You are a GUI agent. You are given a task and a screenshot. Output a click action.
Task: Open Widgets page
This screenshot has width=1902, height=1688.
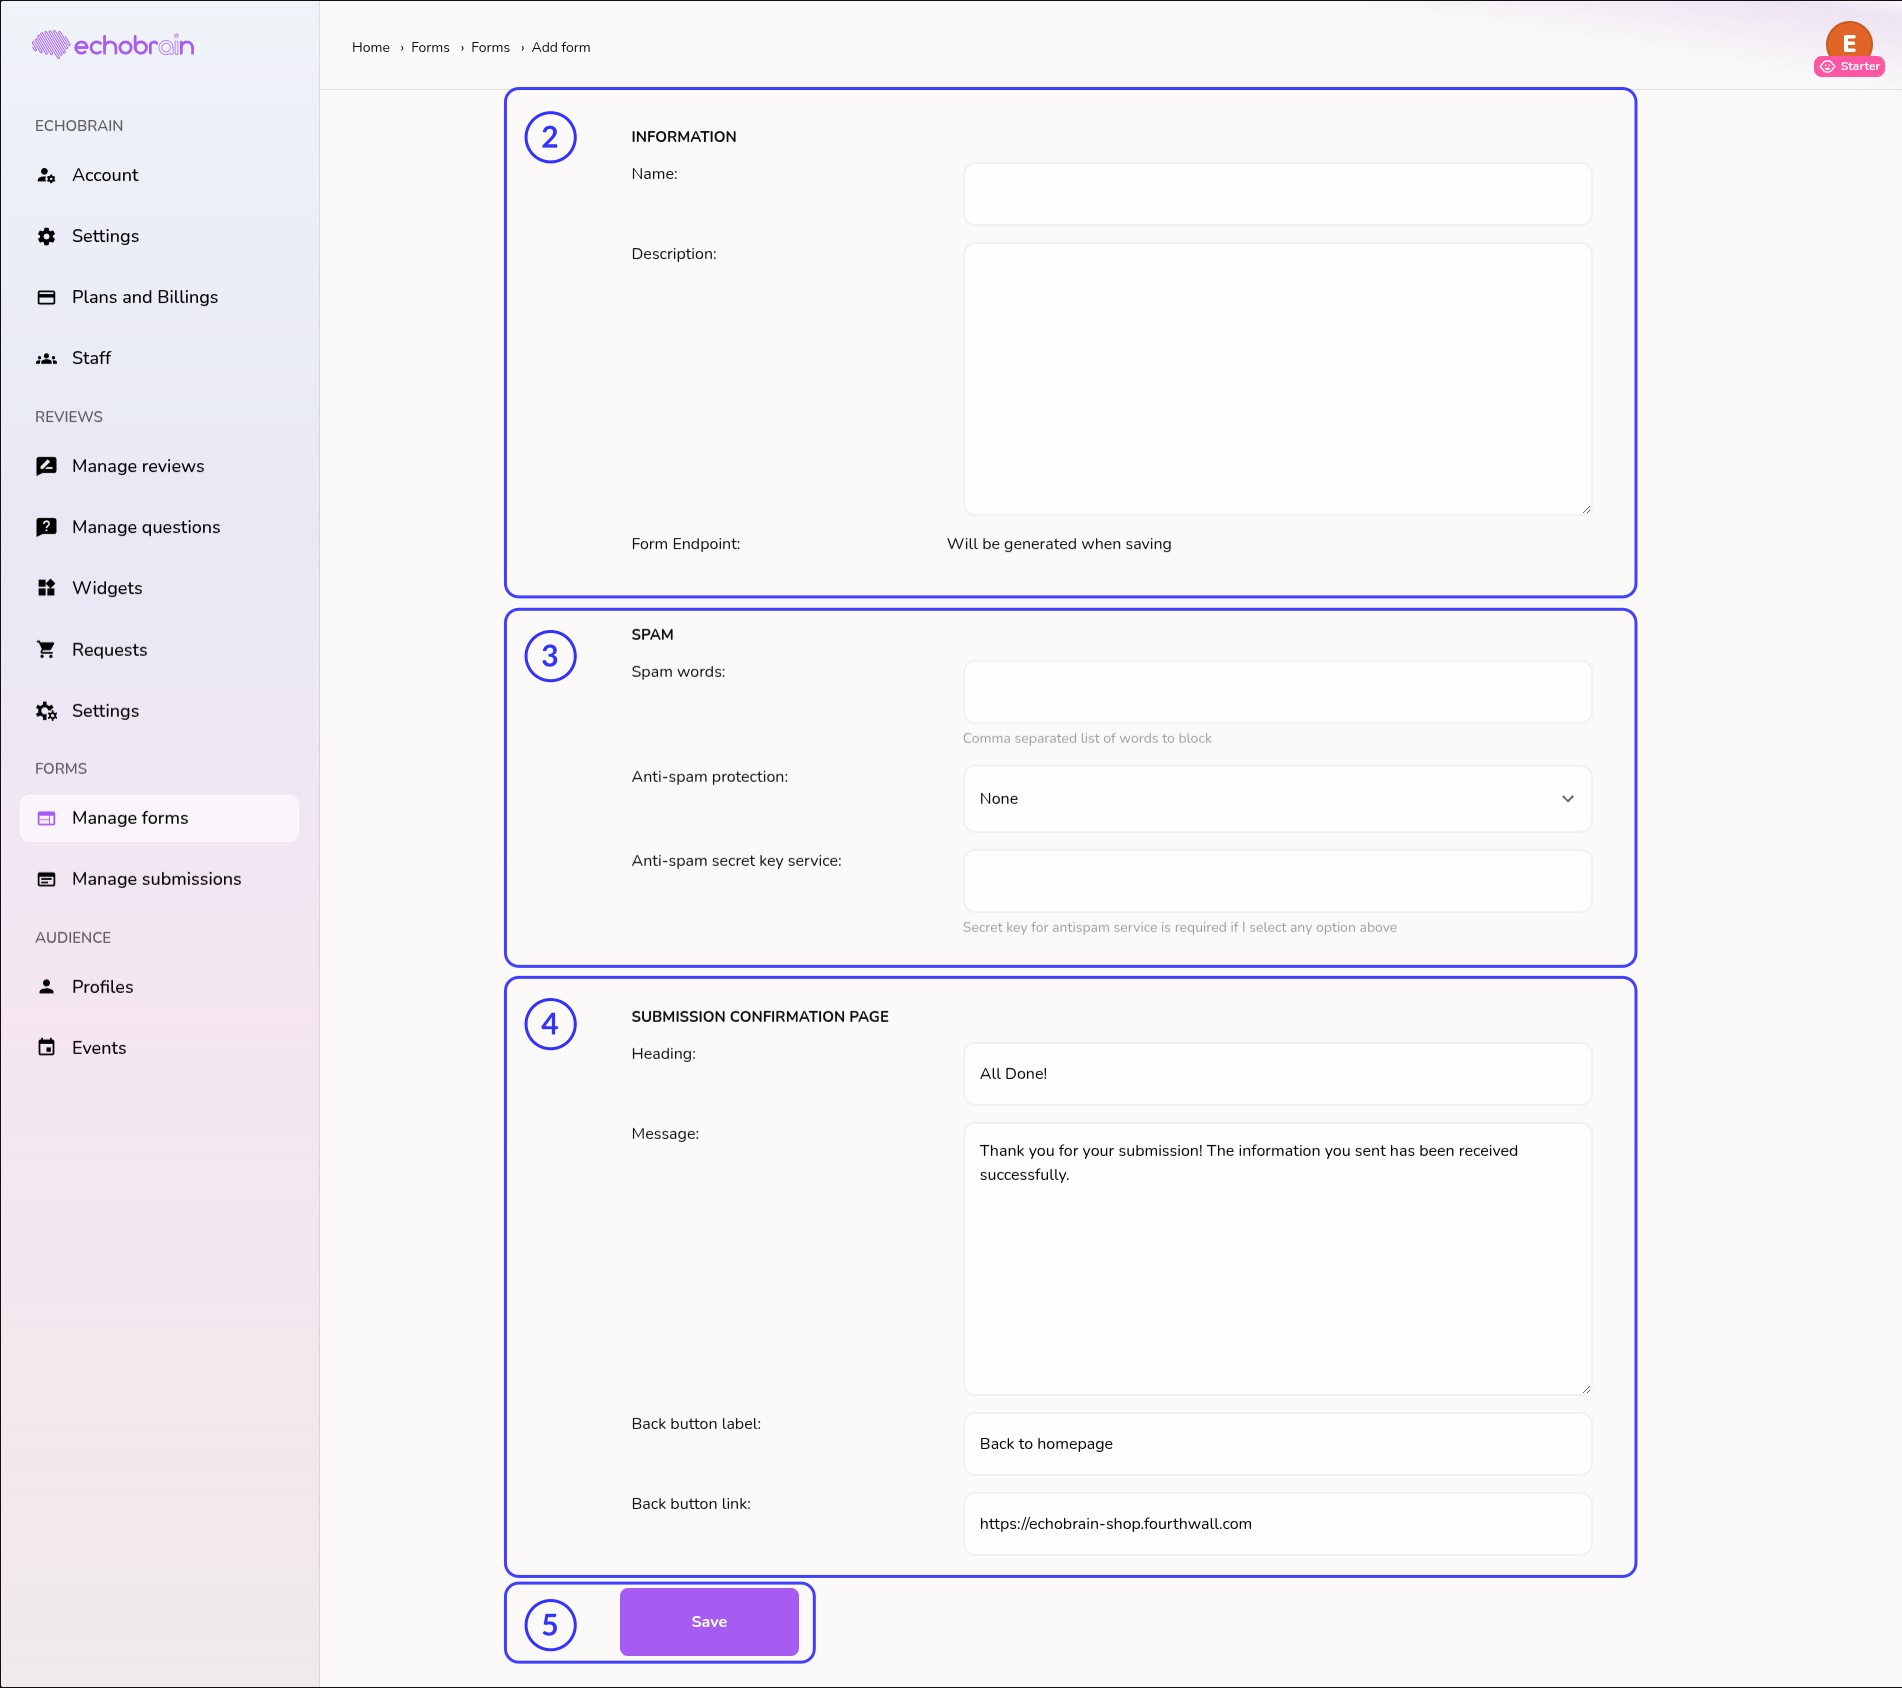pos(160,588)
